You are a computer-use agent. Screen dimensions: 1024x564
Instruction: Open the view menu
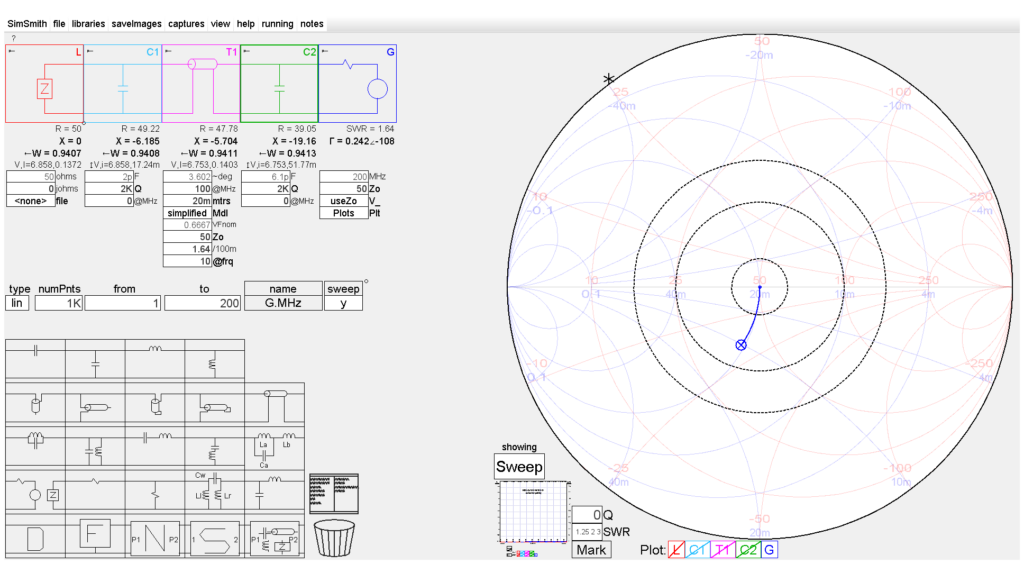click(220, 24)
